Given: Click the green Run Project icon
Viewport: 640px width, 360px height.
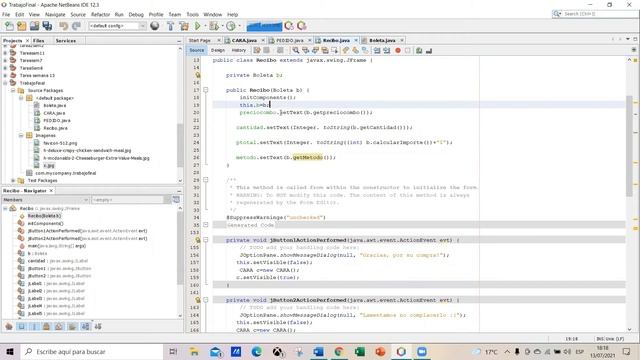Looking at the screenshot, I should point(198,26).
